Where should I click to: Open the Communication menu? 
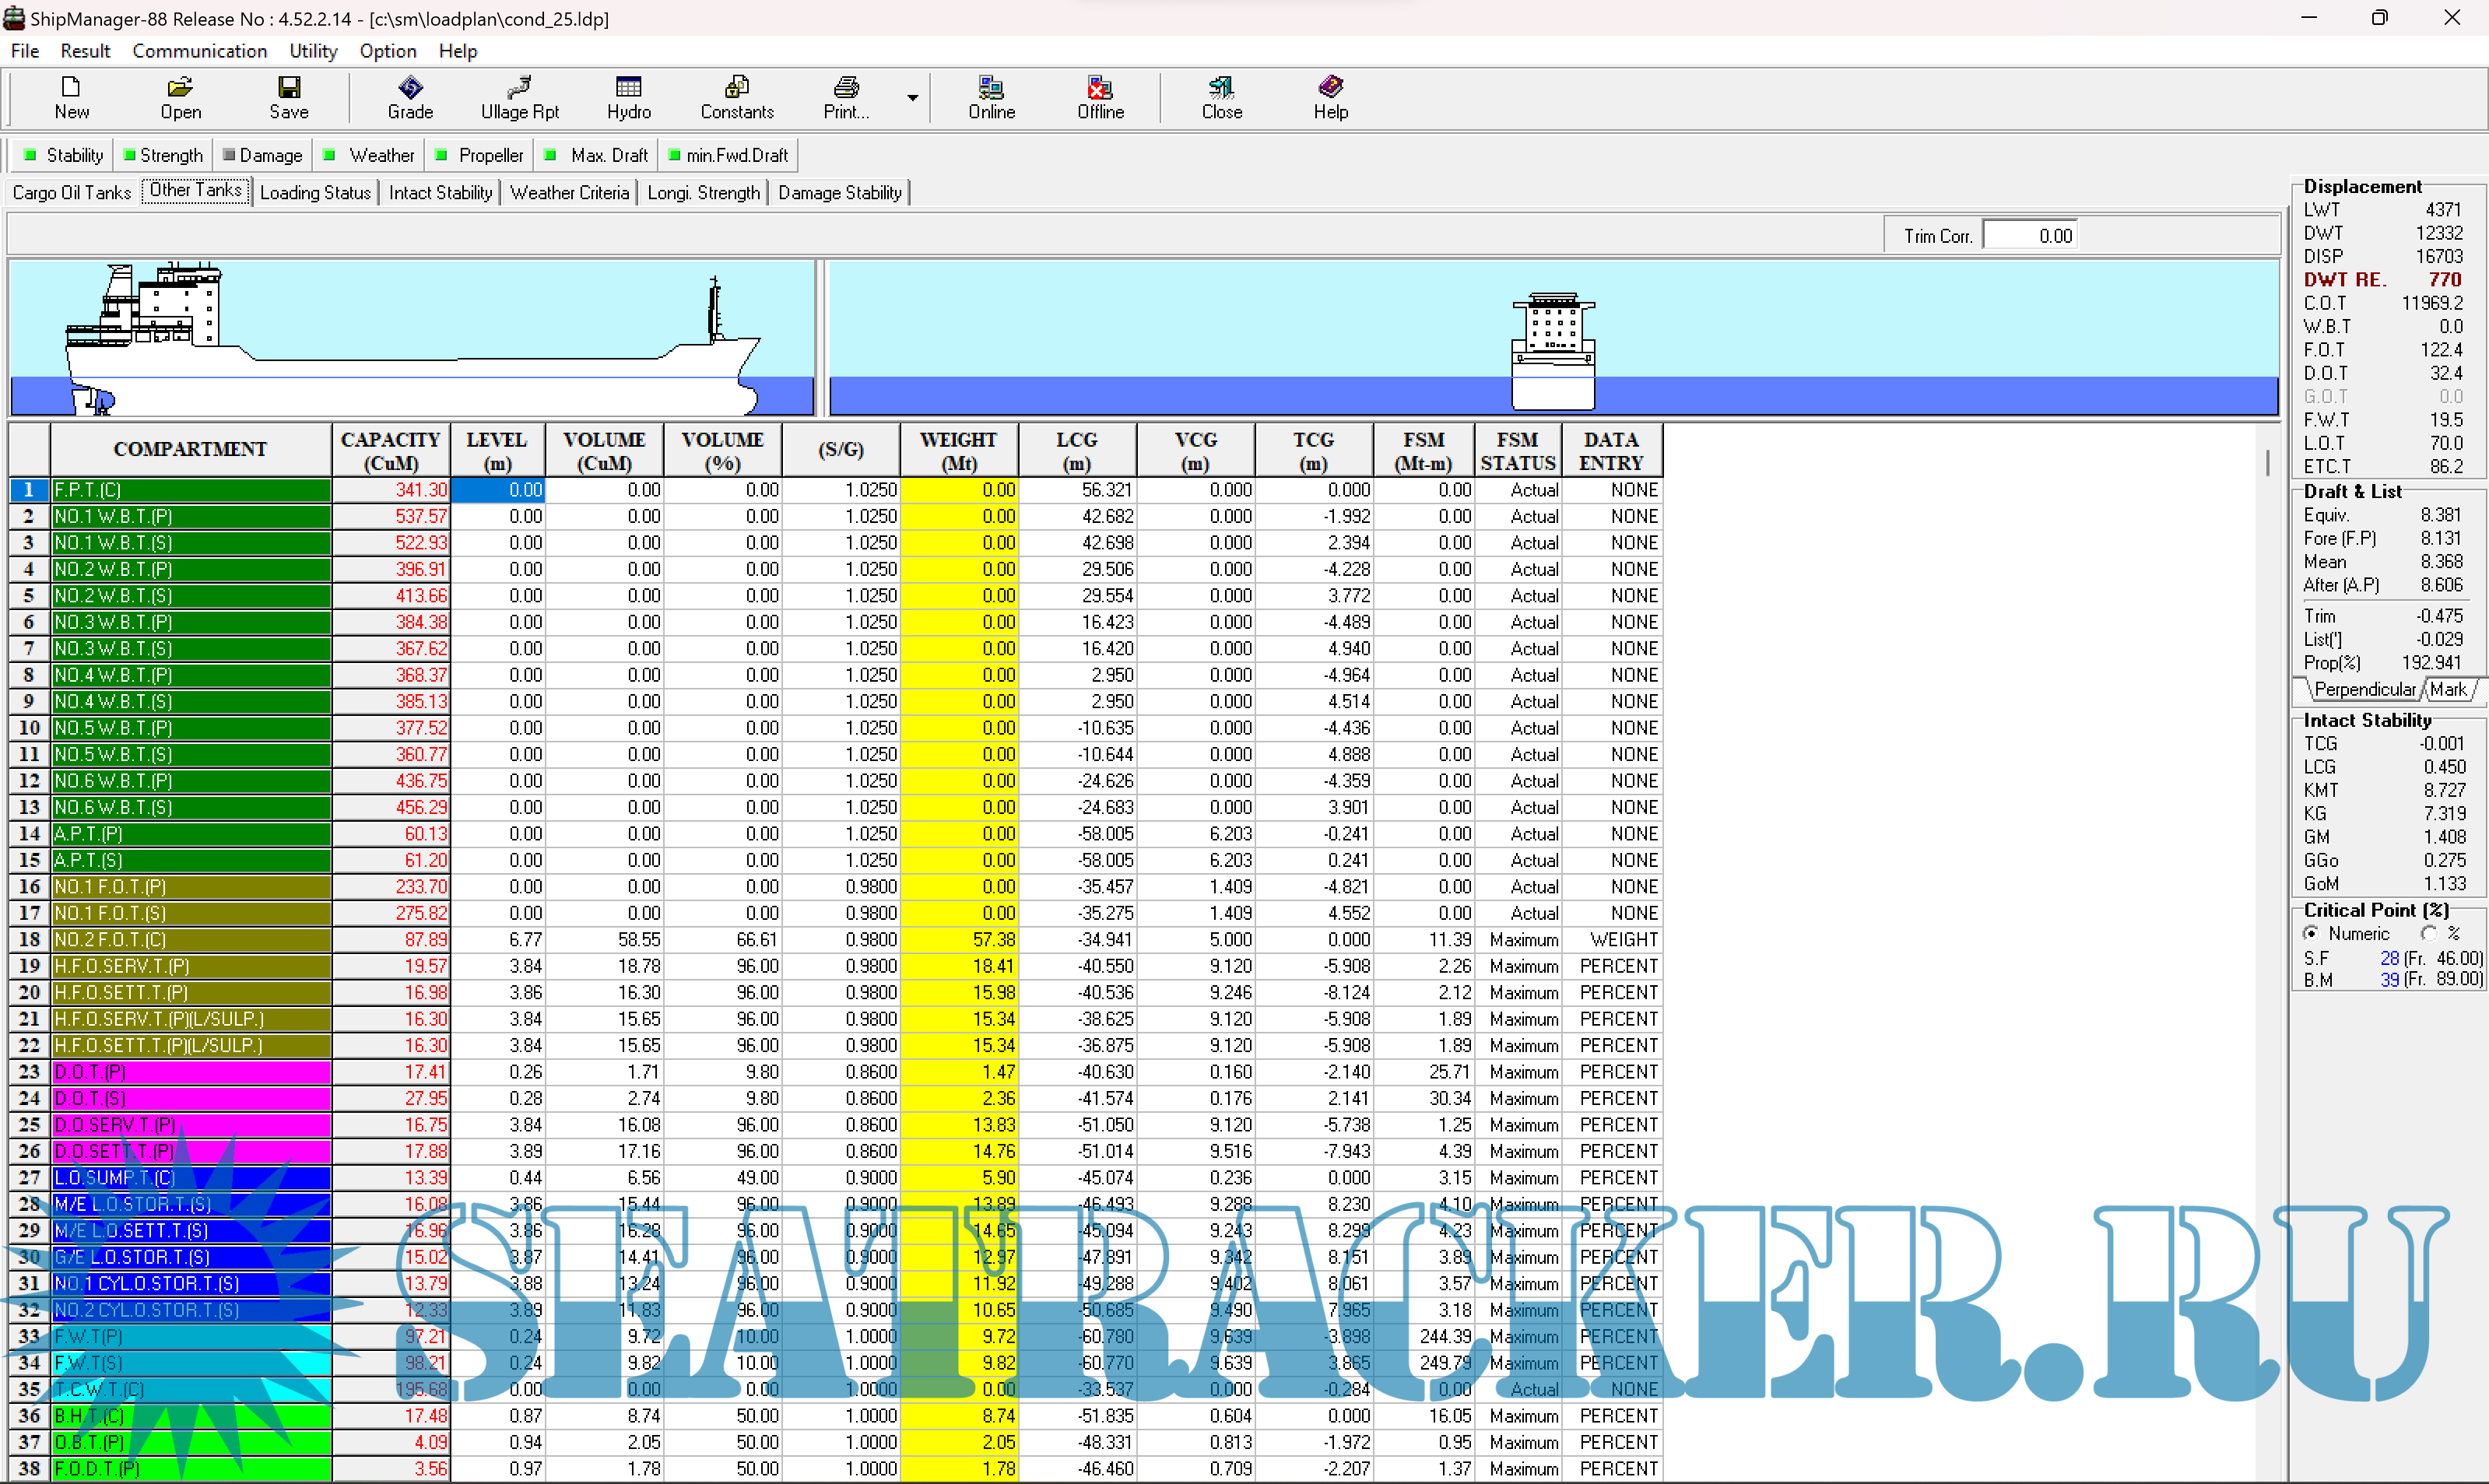click(x=199, y=51)
